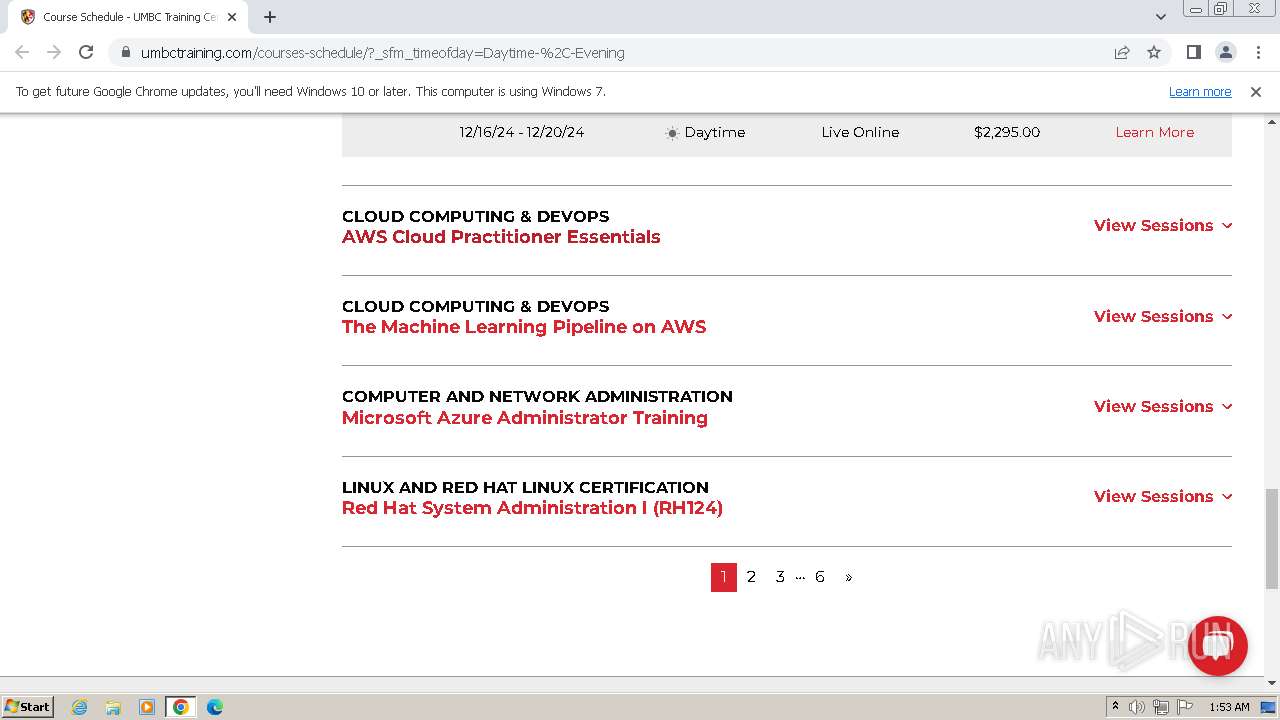Click Learn More for the 12/16/24 session
Viewport: 1280px width, 720px height.
(x=1155, y=132)
